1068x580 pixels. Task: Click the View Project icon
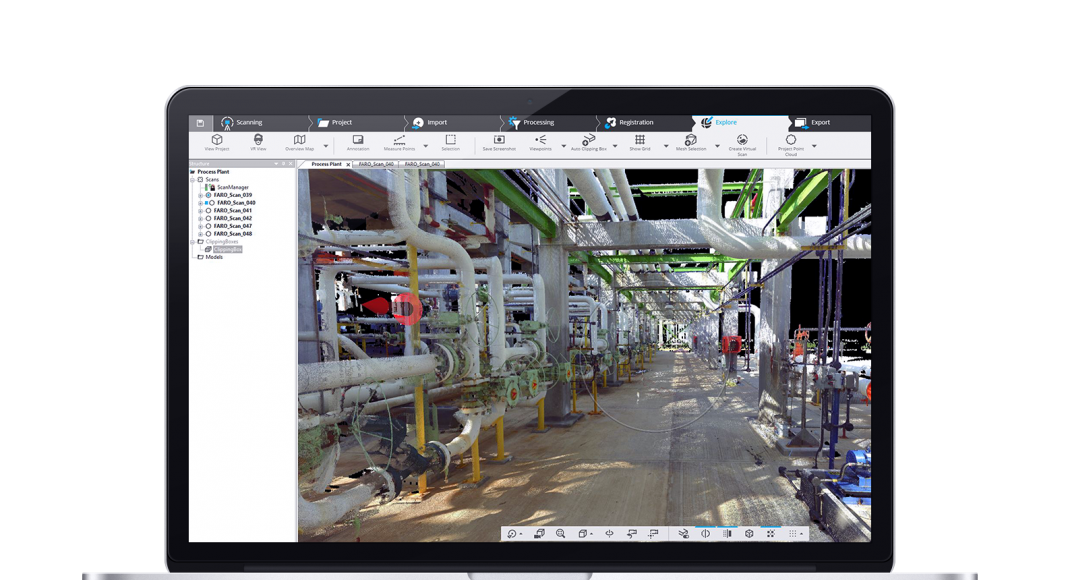click(x=217, y=140)
